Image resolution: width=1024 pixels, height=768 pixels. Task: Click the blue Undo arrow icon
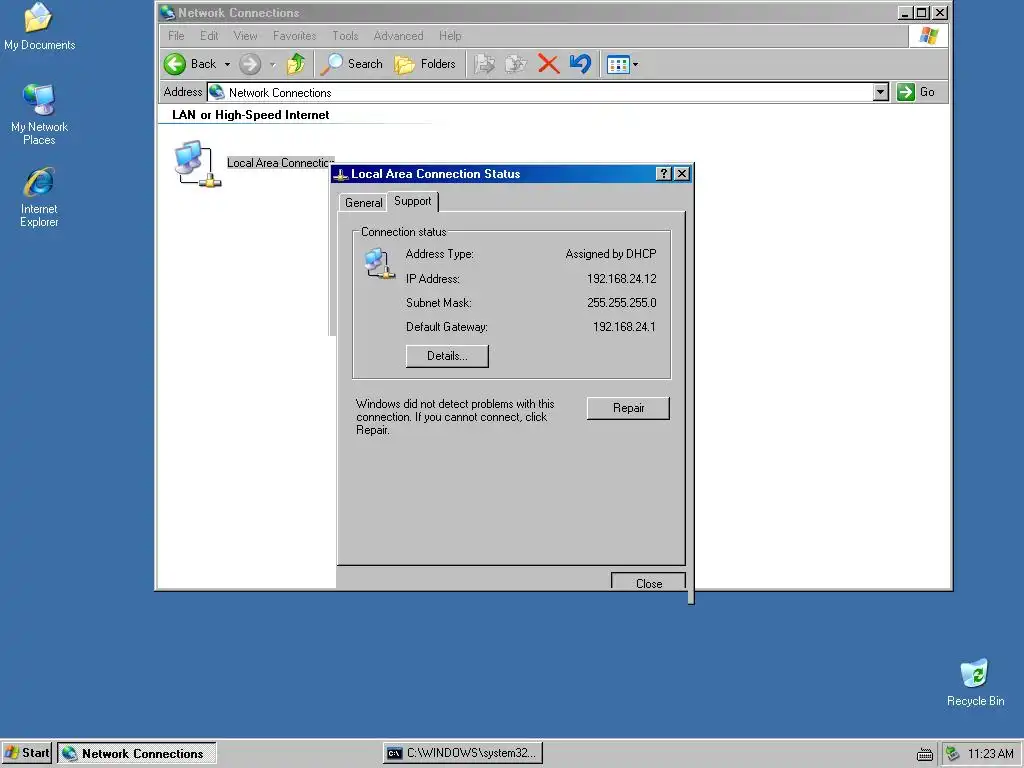tap(581, 64)
